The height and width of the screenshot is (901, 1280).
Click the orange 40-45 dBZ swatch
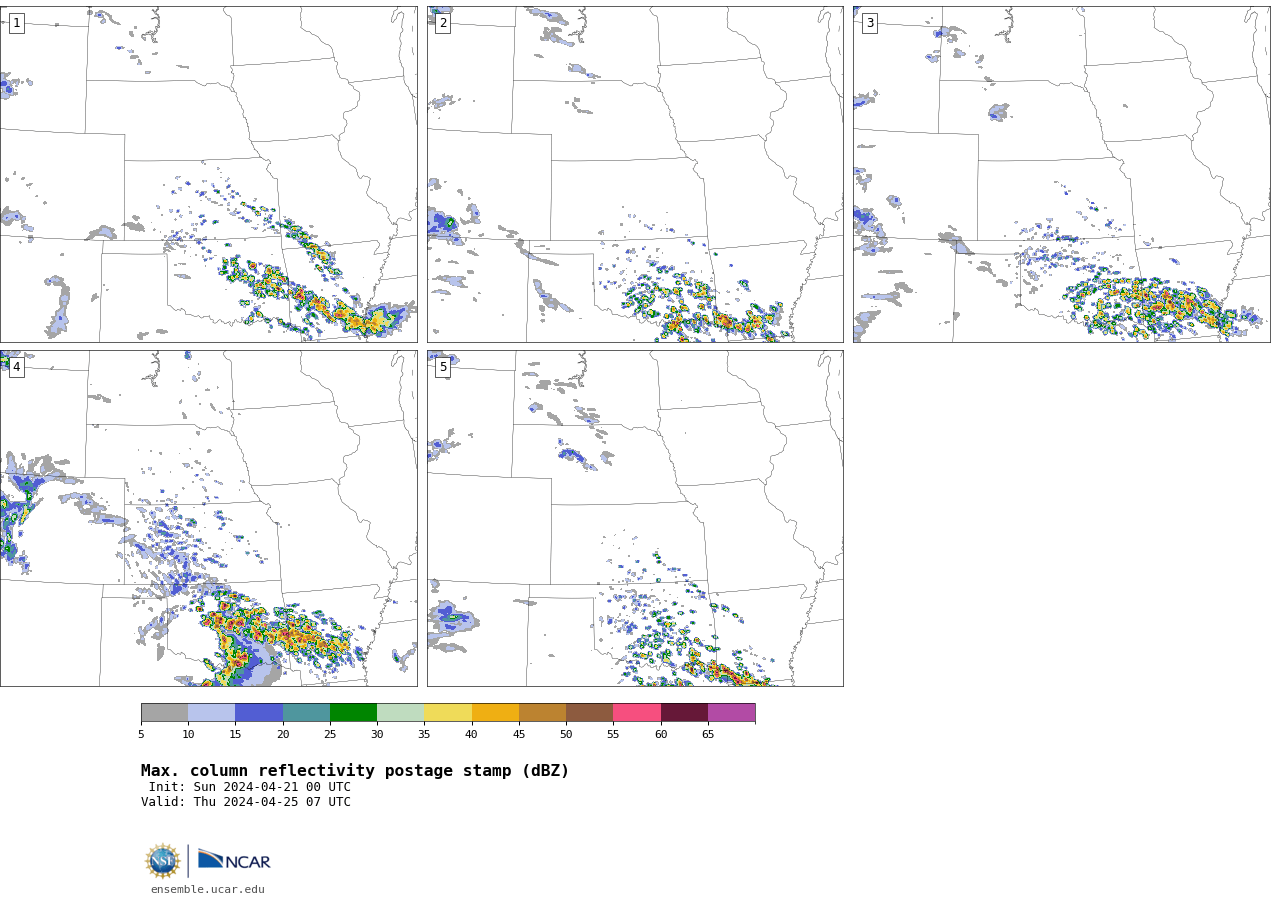(495, 713)
